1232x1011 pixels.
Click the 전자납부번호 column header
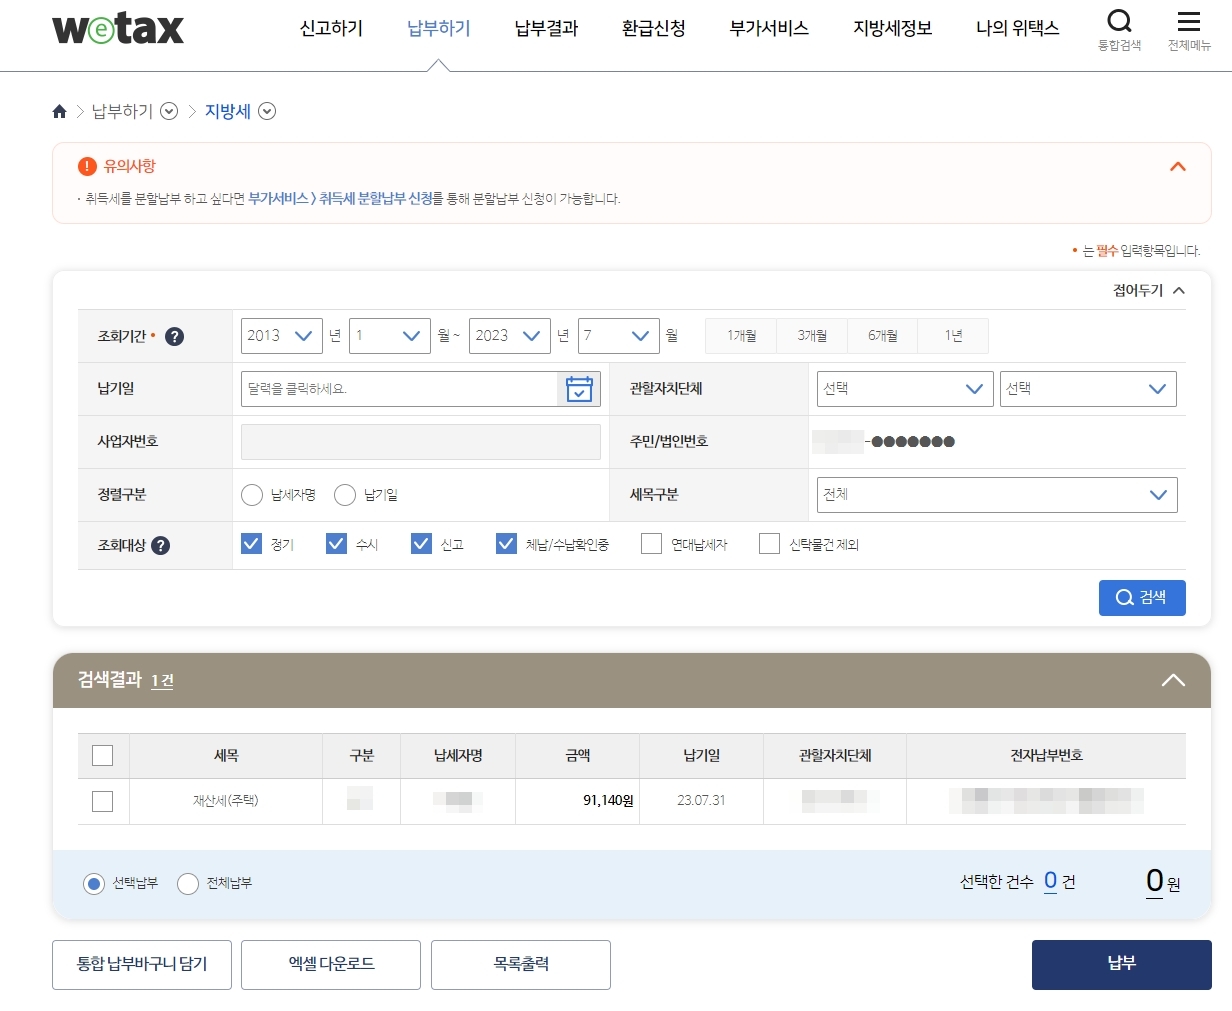[x=1046, y=756]
